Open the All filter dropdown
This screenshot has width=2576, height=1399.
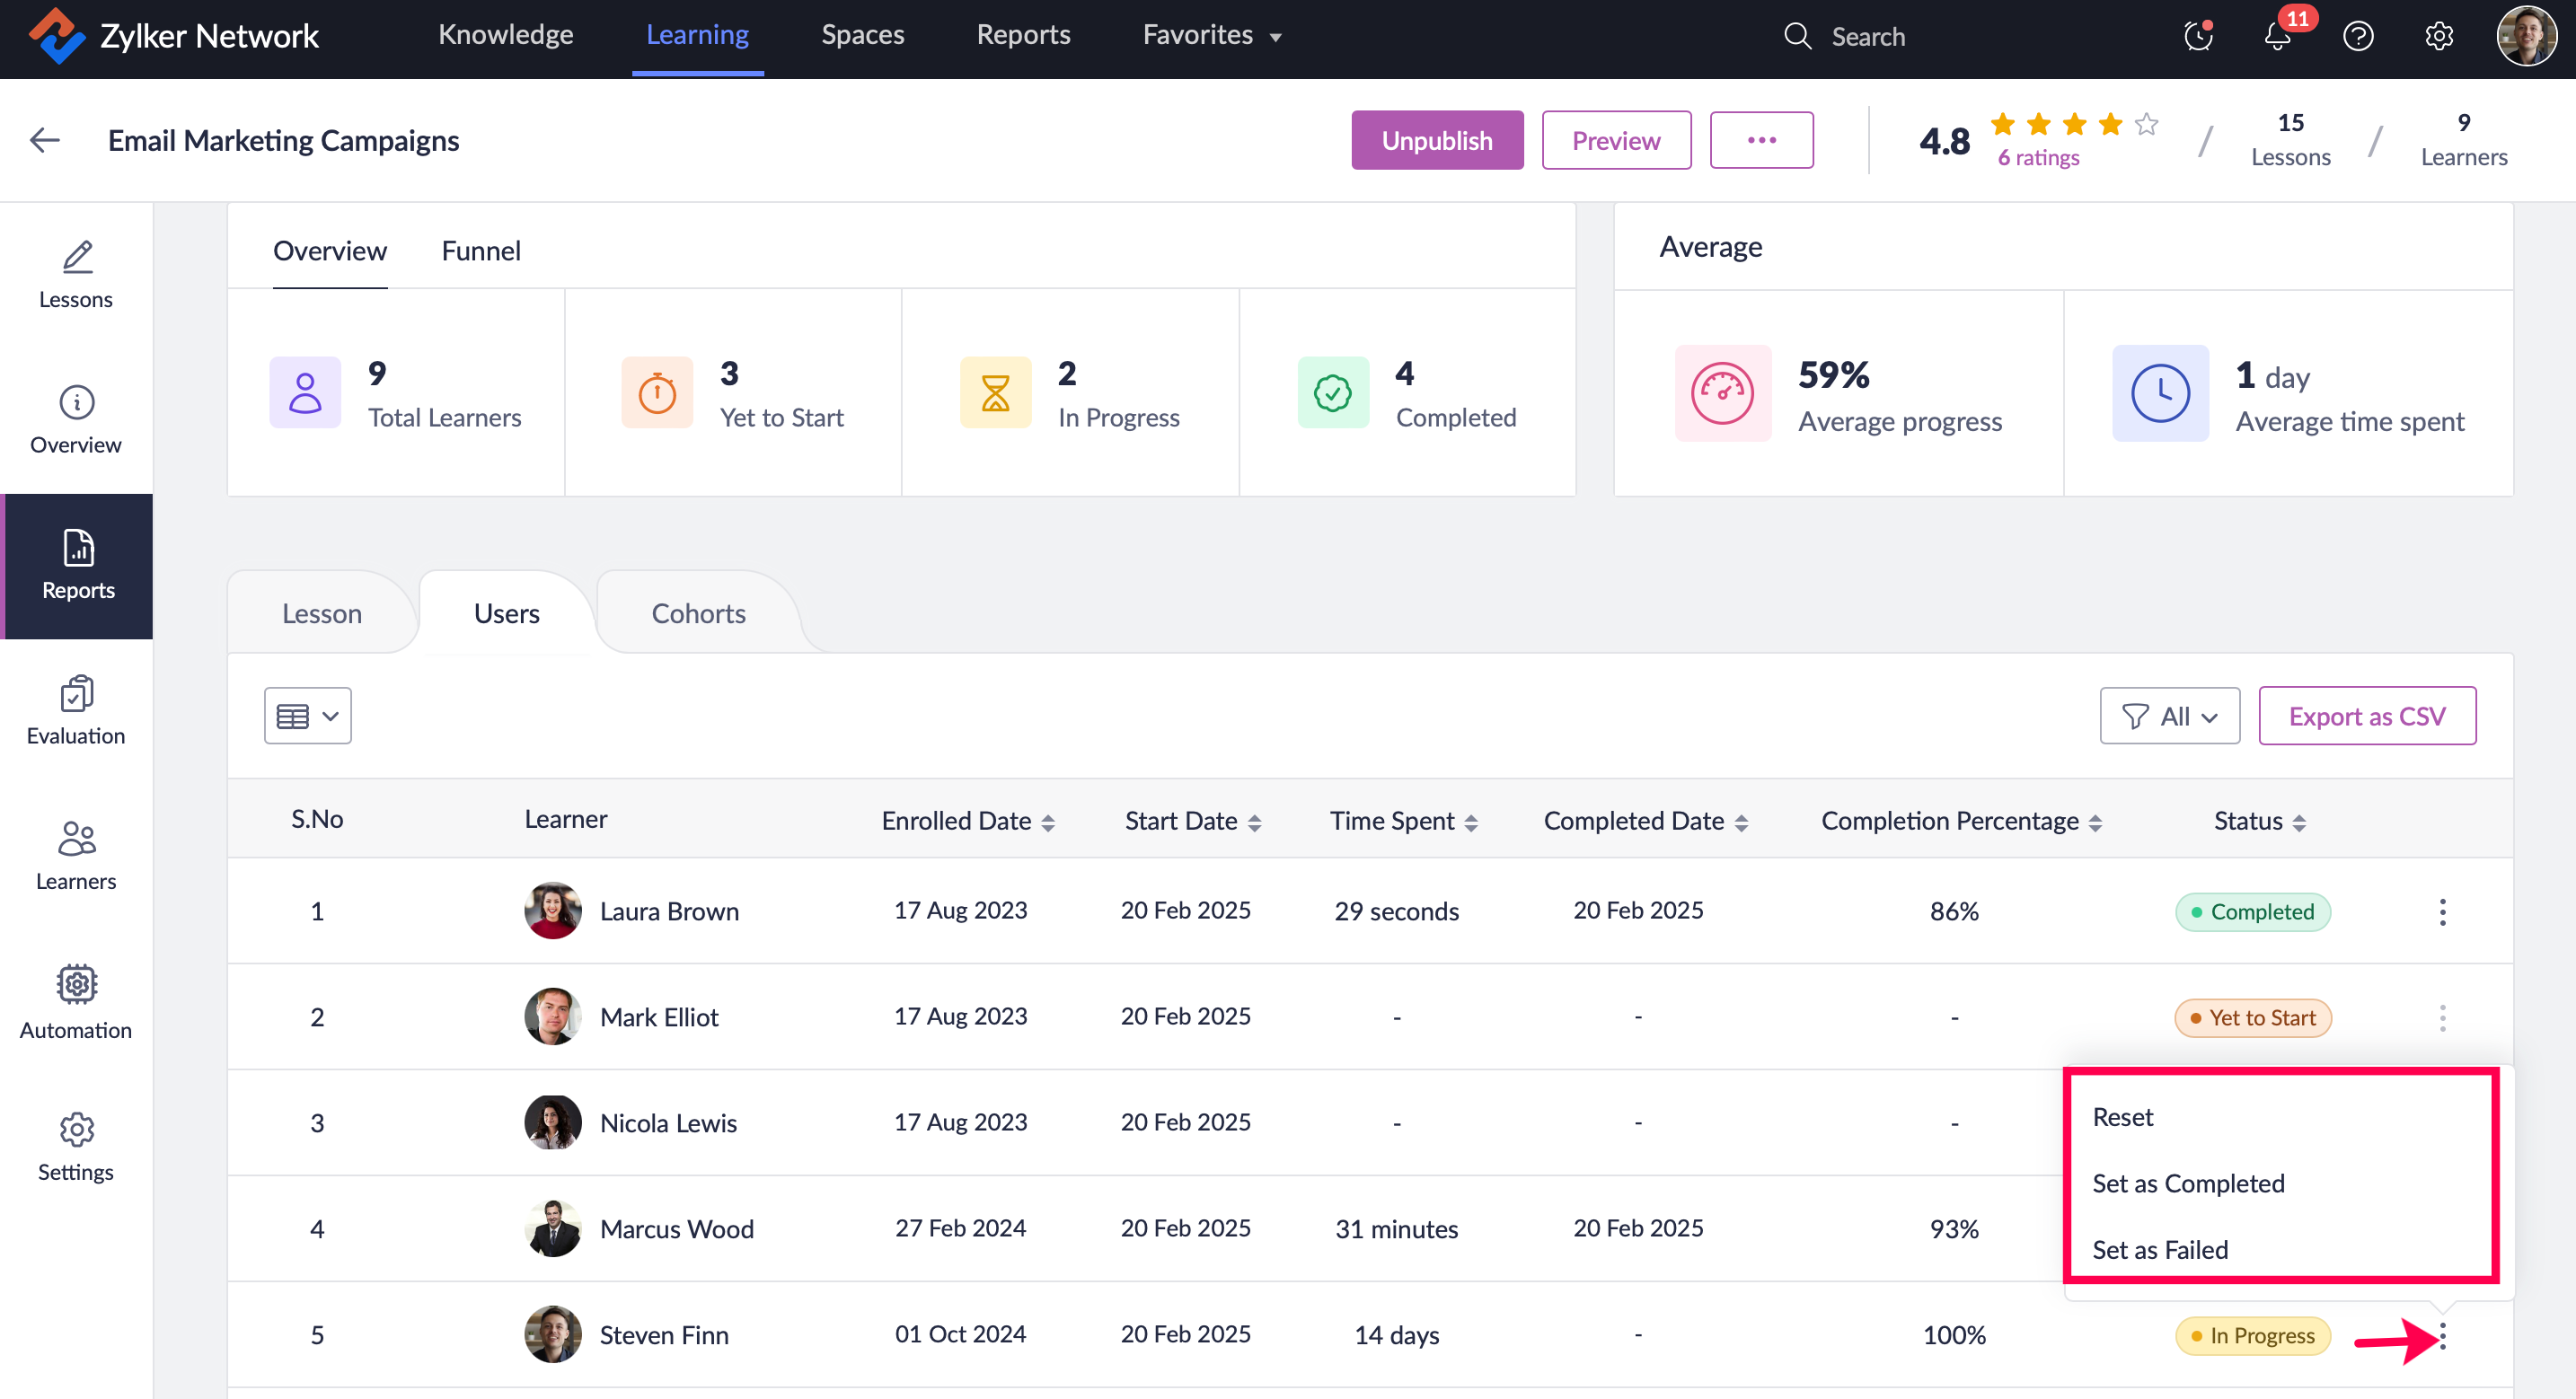pos(2168,716)
